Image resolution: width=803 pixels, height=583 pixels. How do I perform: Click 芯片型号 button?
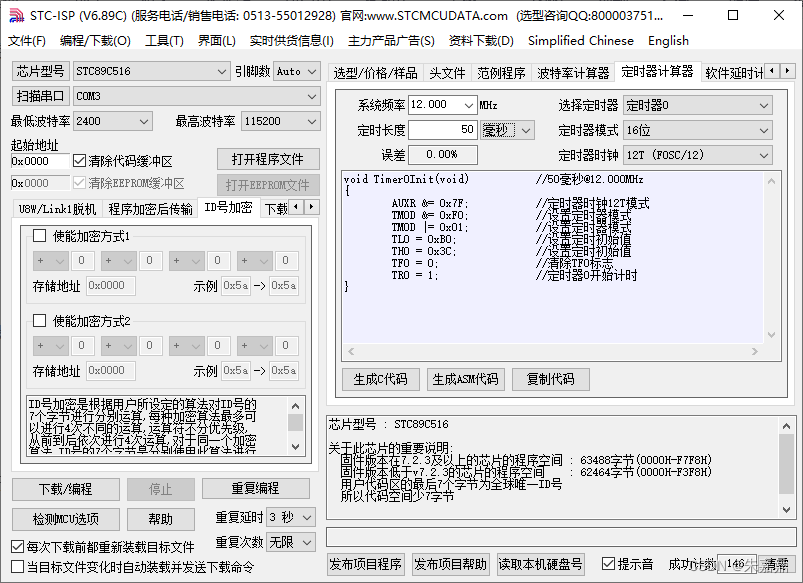tap(40, 71)
